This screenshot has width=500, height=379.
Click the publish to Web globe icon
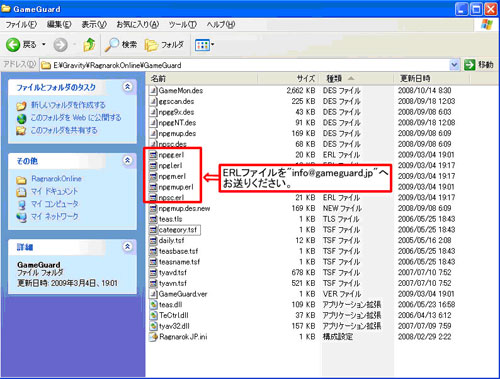pyautogui.click(x=21, y=118)
